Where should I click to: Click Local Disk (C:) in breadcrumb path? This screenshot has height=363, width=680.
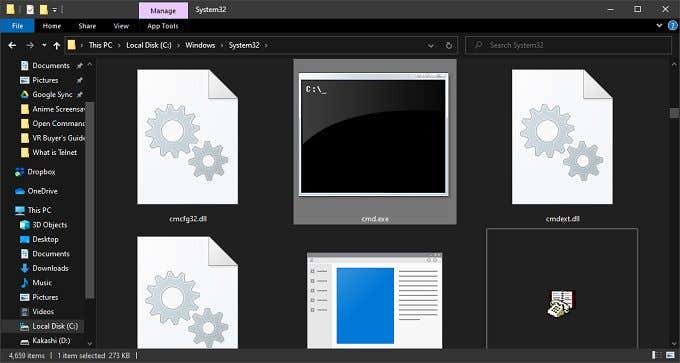[x=149, y=45]
